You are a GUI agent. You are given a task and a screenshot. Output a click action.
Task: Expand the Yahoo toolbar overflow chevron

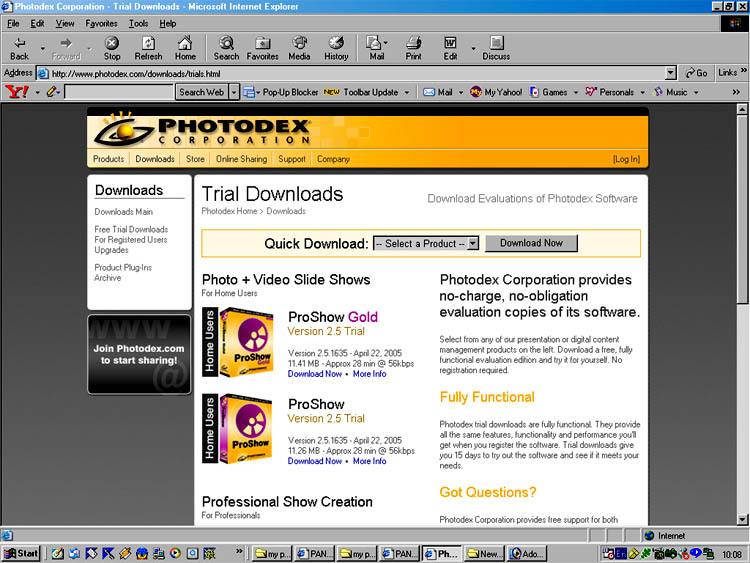click(x=736, y=92)
